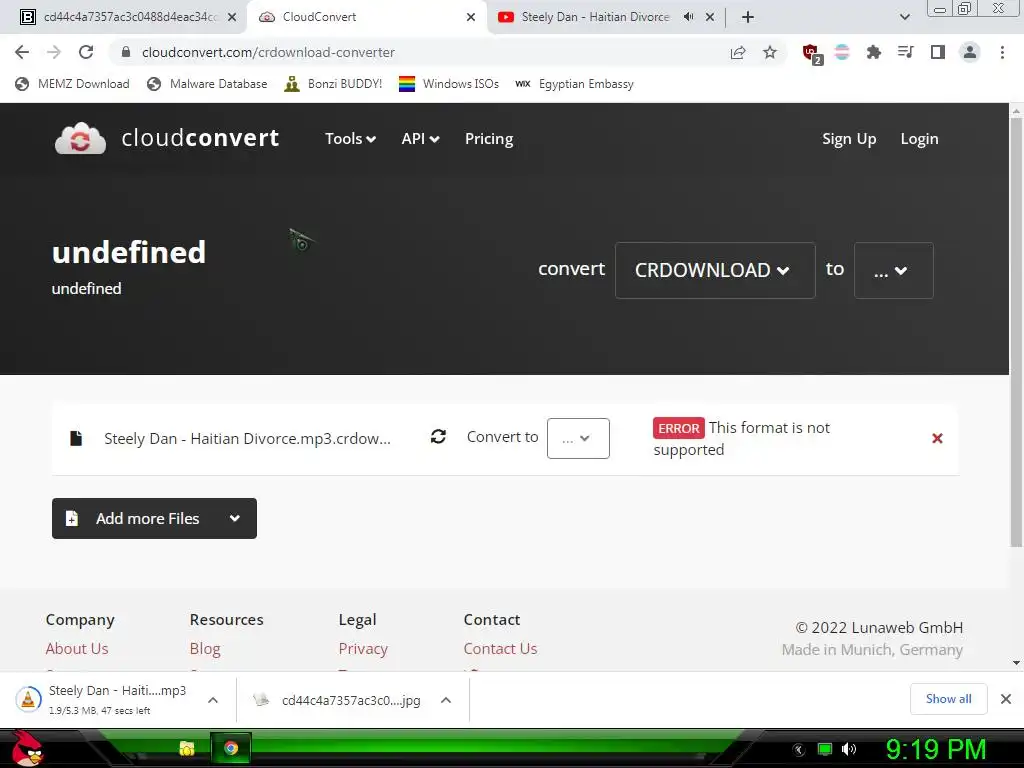Open the target format dropdown after 'to'
This screenshot has width=1024, height=768.
[x=893, y=270]
